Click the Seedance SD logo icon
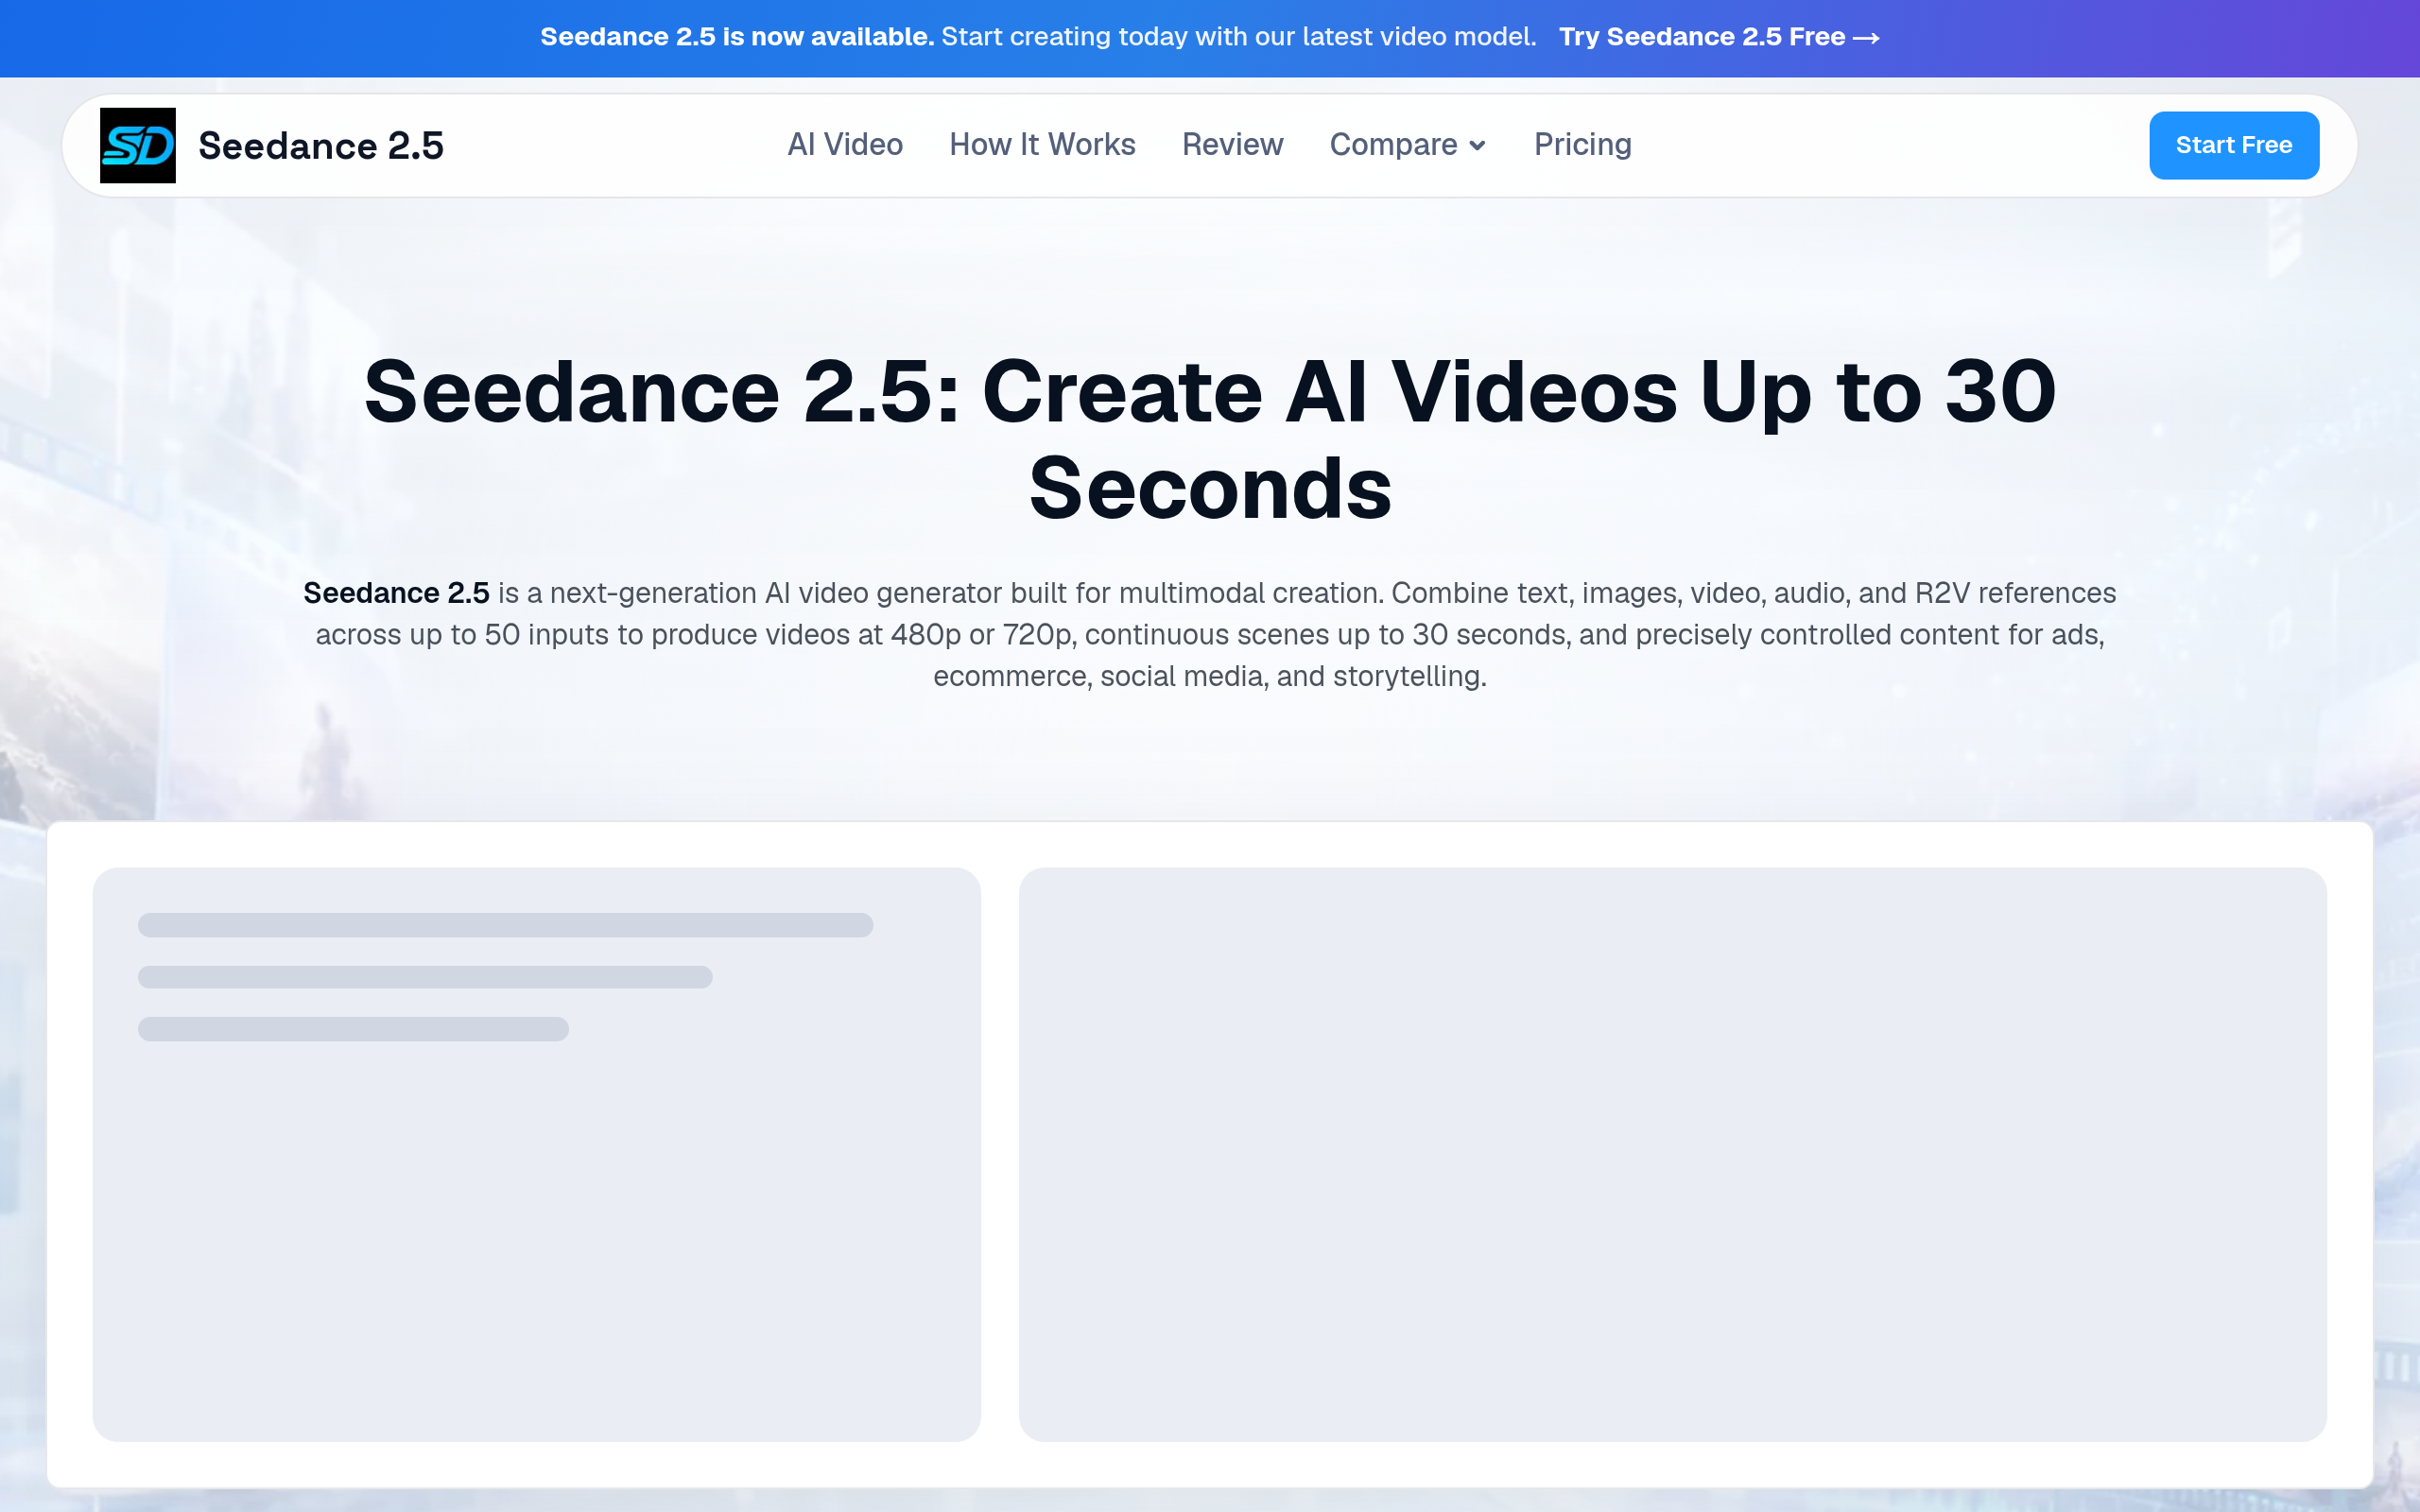The height and width of the screenshot is (1512, 2420). click(x=138, y=145)
